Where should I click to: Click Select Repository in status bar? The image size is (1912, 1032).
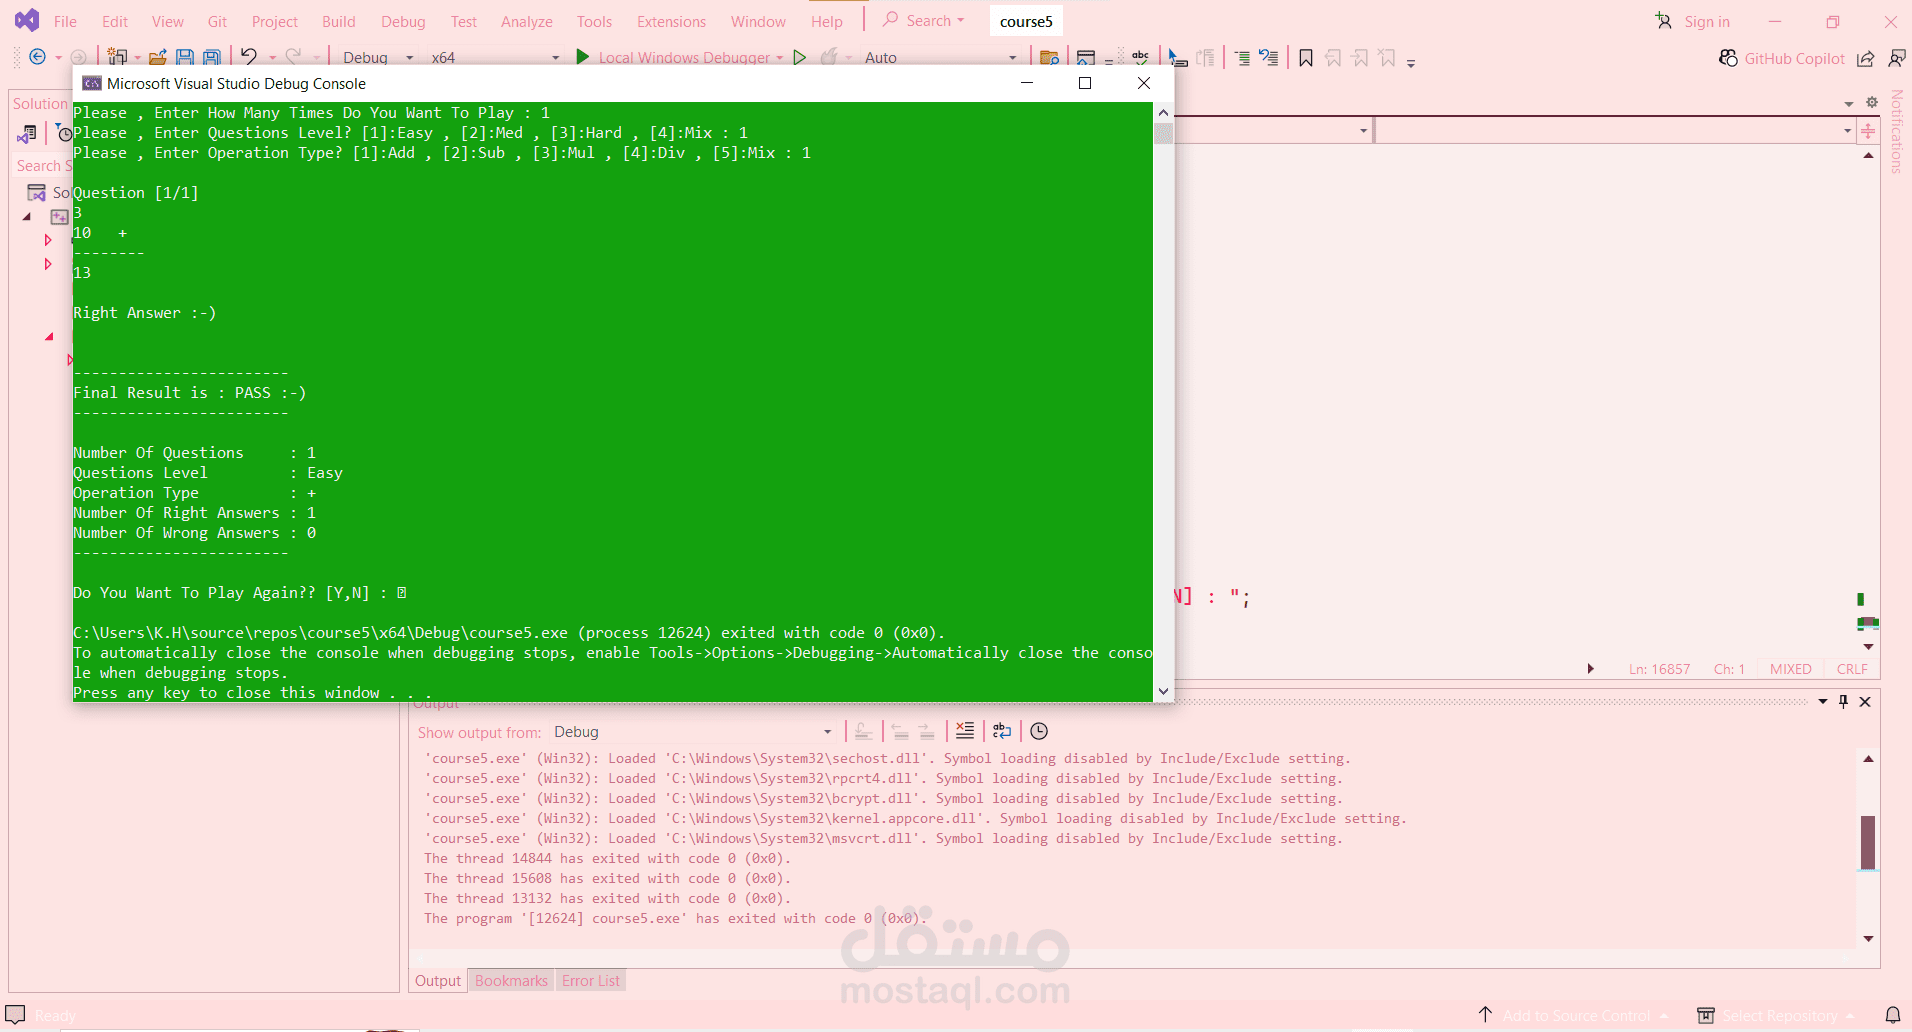click(x=1776, y=1015)
